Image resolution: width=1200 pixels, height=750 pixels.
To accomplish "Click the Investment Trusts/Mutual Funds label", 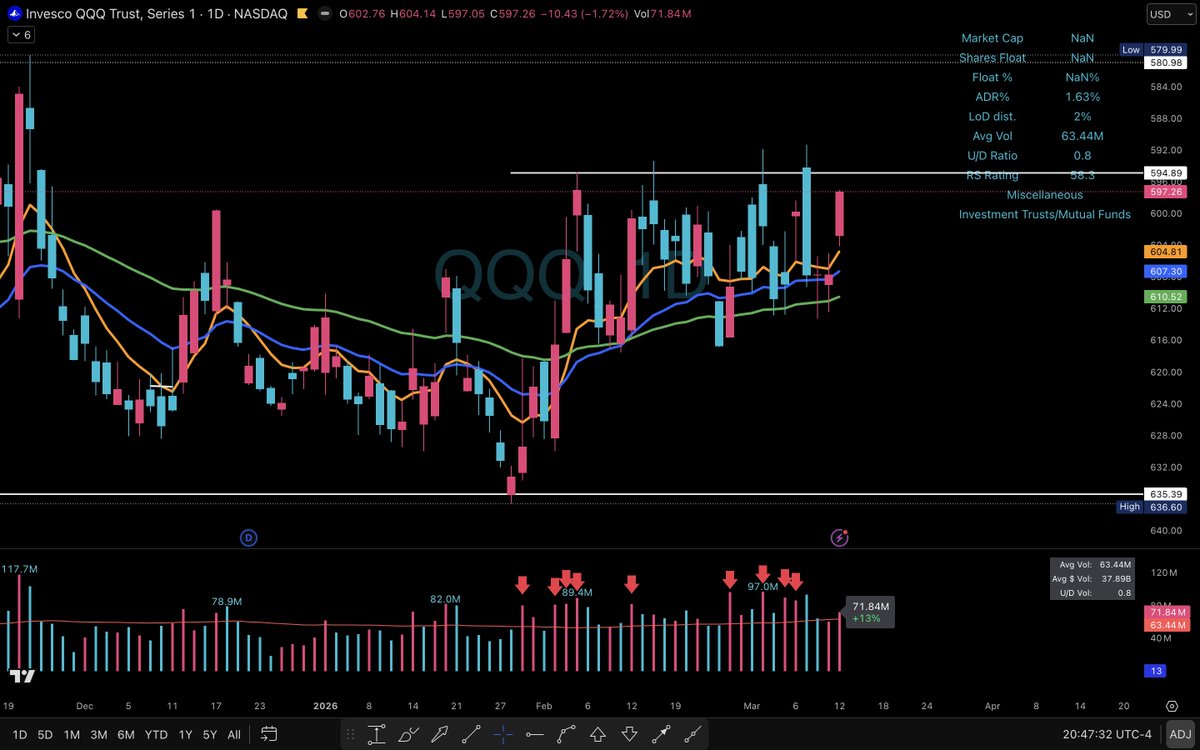I will (x=1045, y=214).
